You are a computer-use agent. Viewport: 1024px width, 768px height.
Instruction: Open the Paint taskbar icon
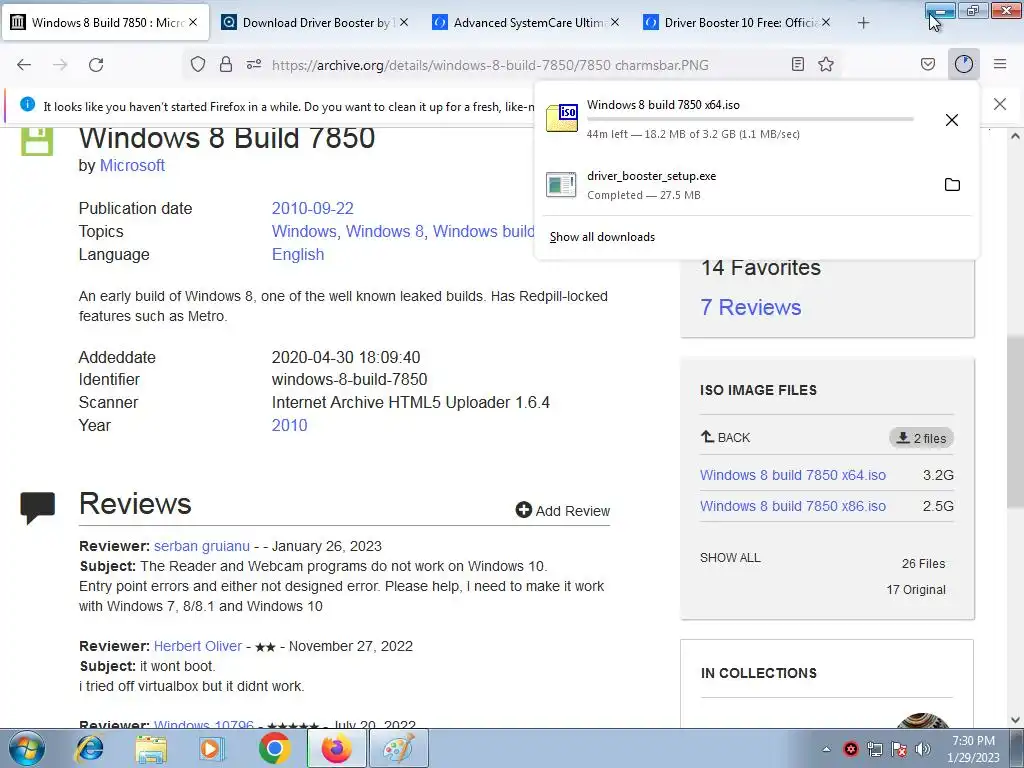tap(399, 748)
